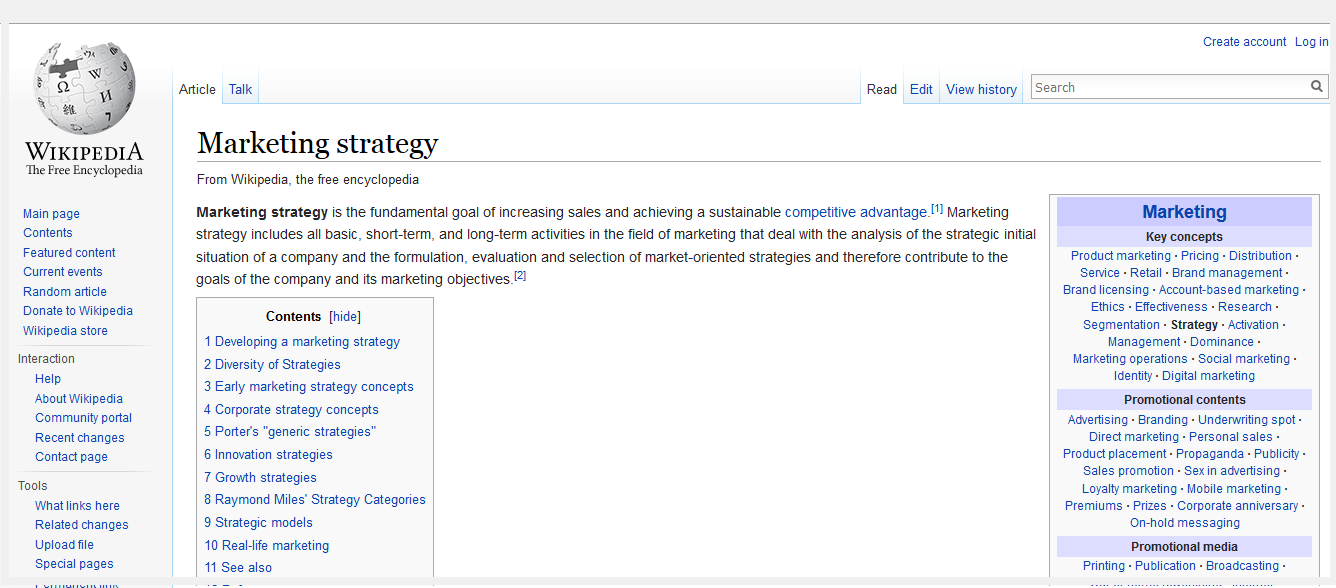Open the Article tab
The width and height of the screenshot is (1336, 588).
click(197, 89)
